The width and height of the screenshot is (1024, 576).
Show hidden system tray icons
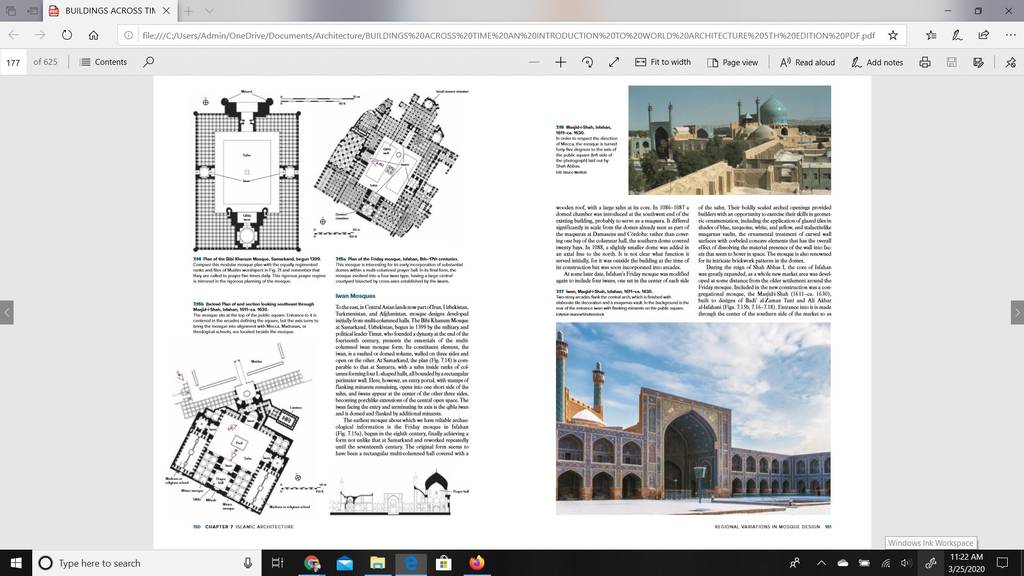[x=821, y=563]
